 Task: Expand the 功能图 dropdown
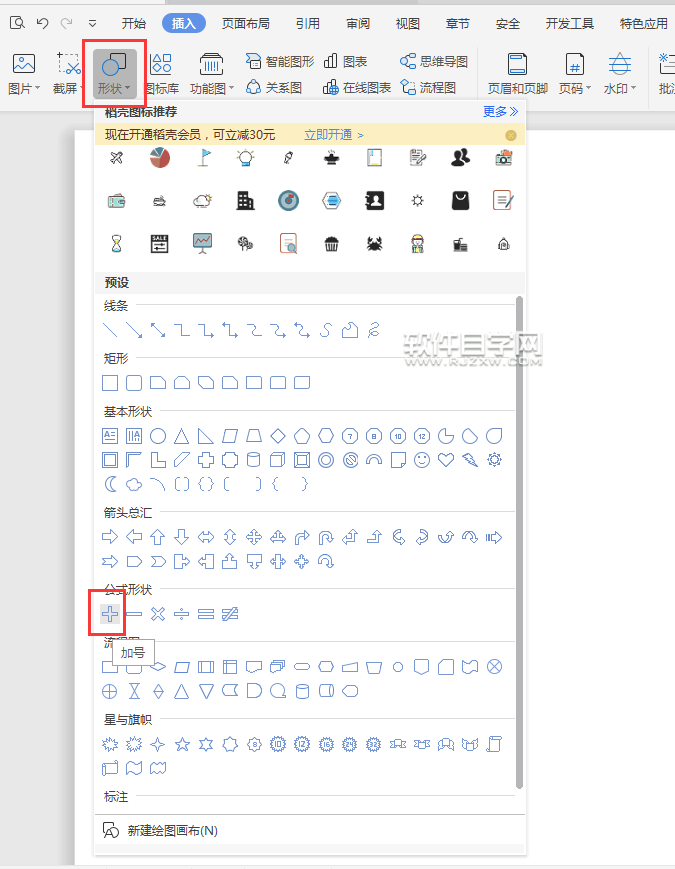coord(212,74)
